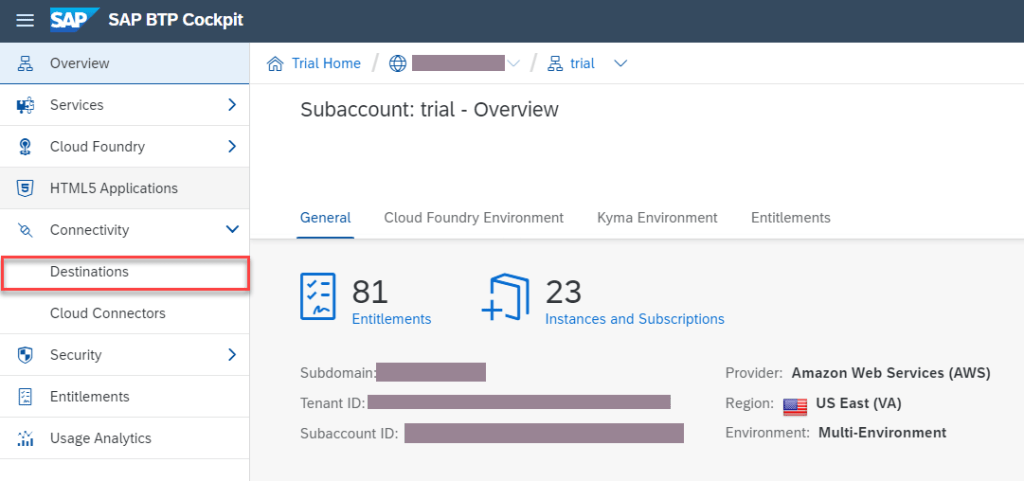Click the HTML5 Applications sidebar icon

coord(26,188)
